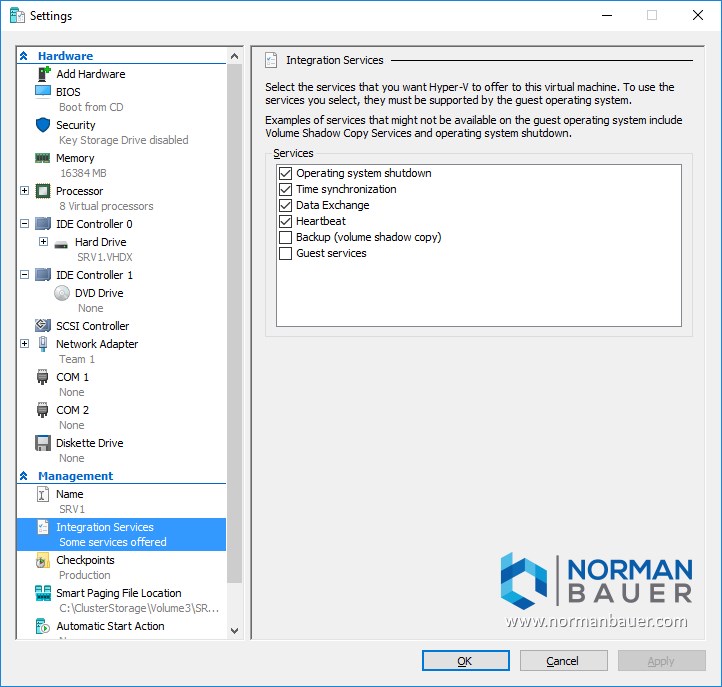Viewport: 722px width, 687px height.
Task: Uncheck Operating system shutdown service
Action: coord(285,173)
